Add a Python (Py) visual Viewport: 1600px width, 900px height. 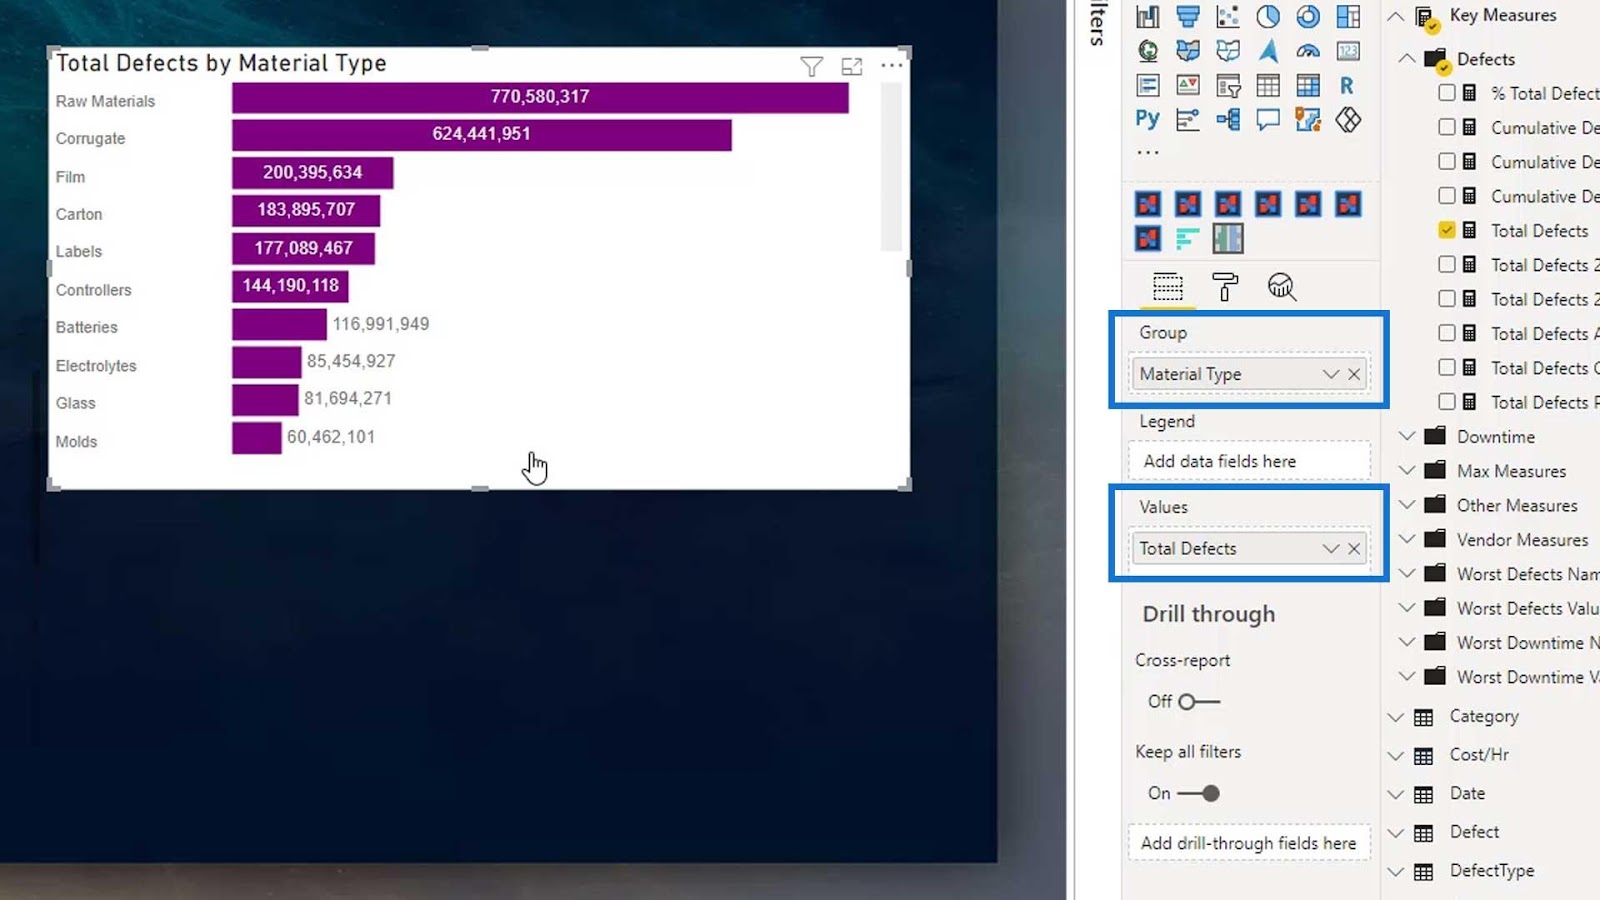point(1148,120)
